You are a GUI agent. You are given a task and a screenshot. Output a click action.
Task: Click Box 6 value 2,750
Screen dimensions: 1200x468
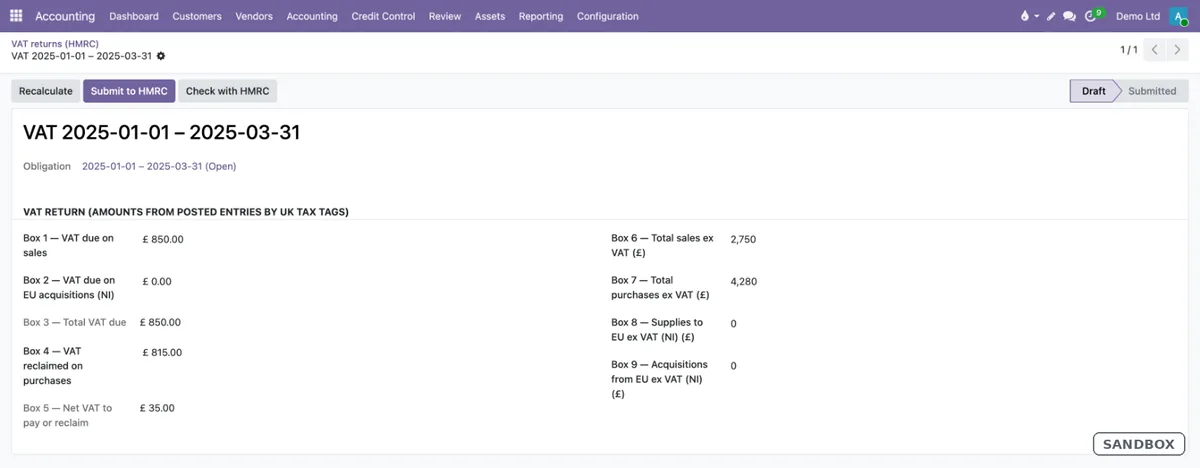[743, 239]
